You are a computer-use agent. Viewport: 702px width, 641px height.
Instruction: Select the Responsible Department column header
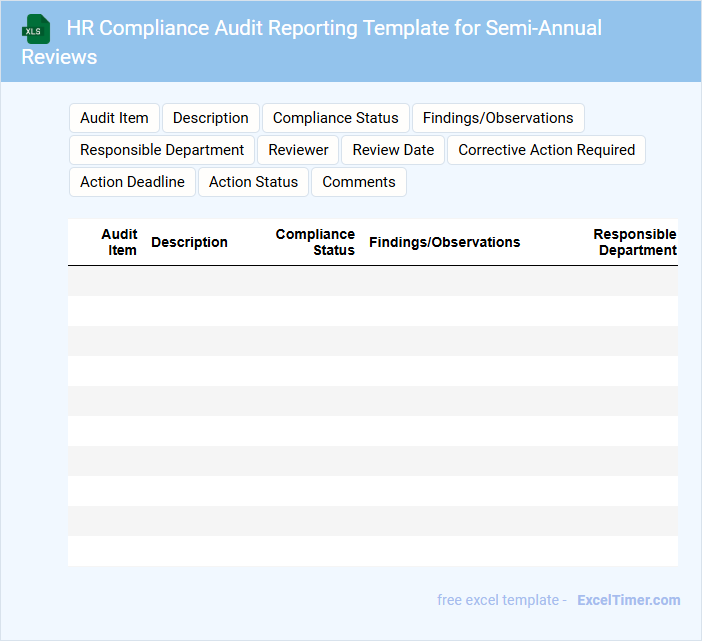(x=635, y=242)
